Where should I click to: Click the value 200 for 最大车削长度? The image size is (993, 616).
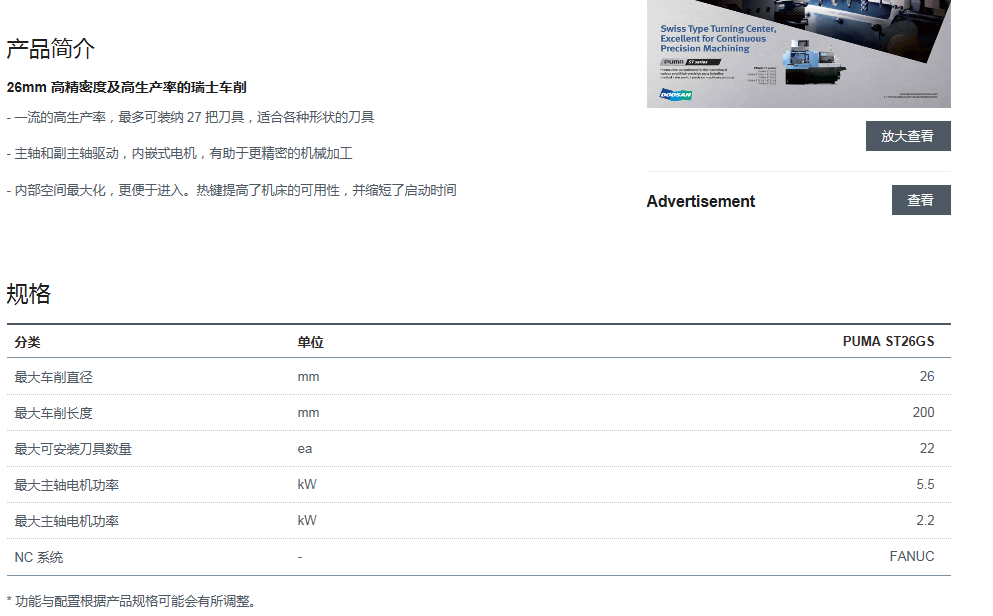tap(923, 412)
